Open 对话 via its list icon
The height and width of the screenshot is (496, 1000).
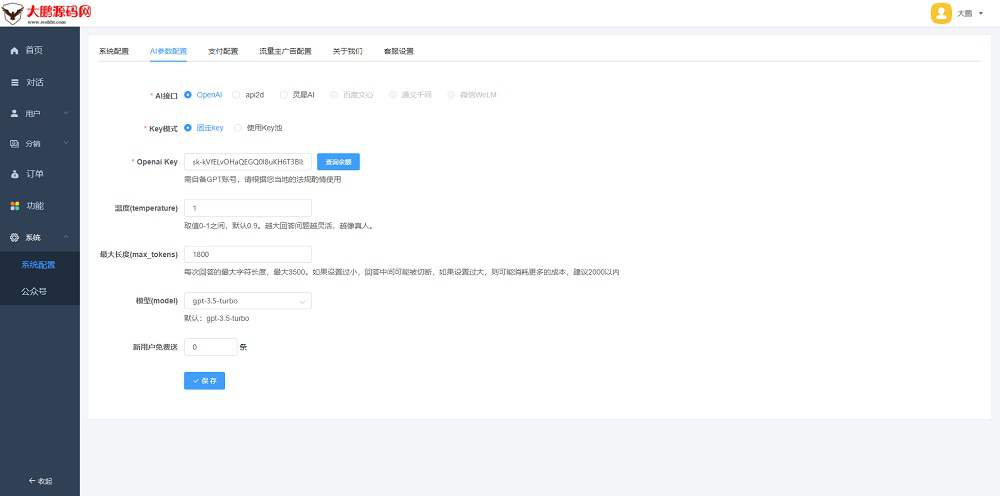click(x=14, y=82)
